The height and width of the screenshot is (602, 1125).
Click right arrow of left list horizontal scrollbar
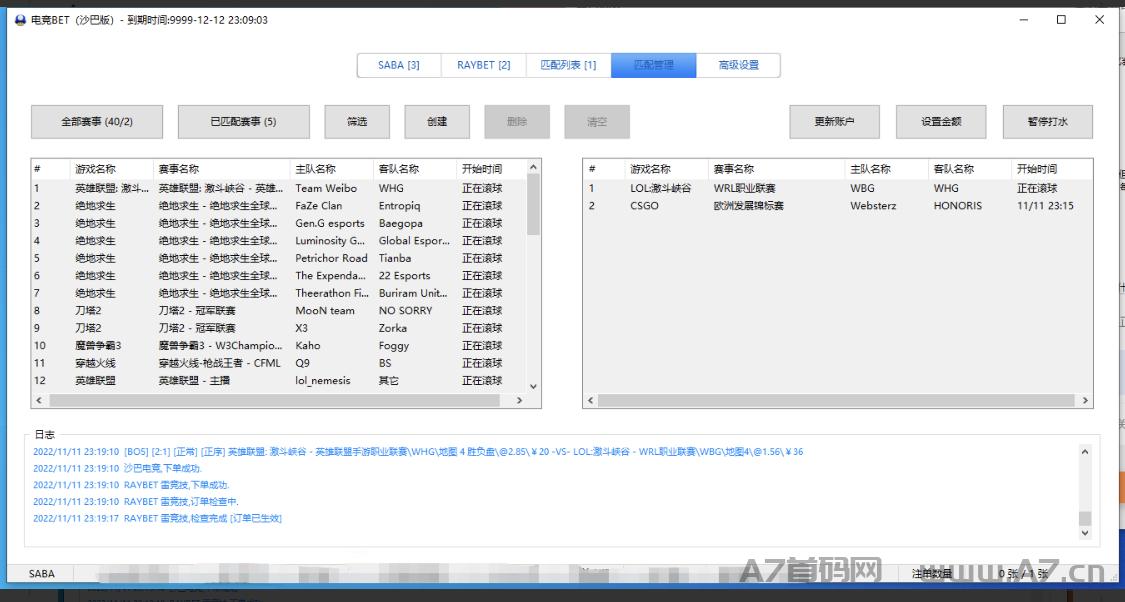click(x=519, y=400)
